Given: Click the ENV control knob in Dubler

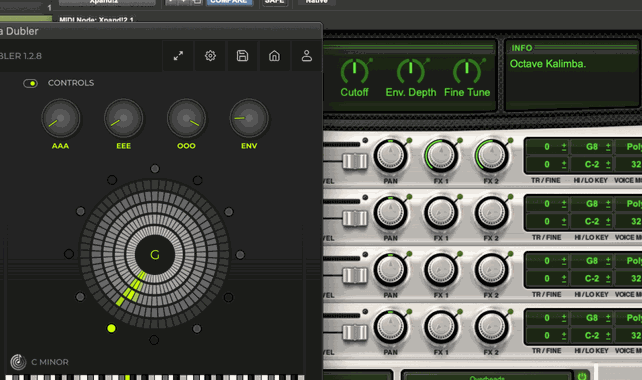Looking at the screenshot, I should [x=249, y=119].
